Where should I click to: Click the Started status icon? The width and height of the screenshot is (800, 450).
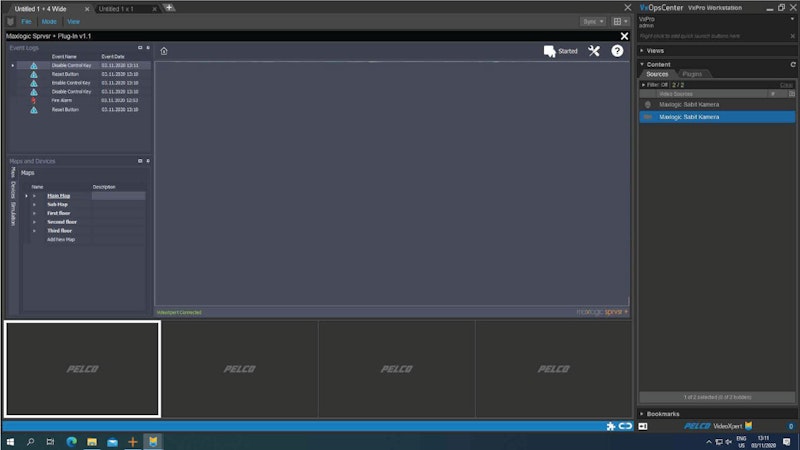550,51
